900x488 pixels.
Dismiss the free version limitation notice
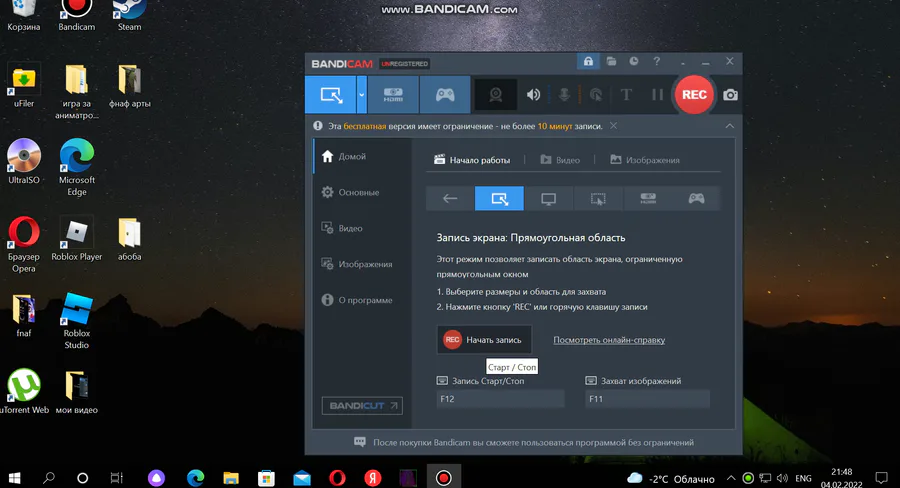[614, 126]
